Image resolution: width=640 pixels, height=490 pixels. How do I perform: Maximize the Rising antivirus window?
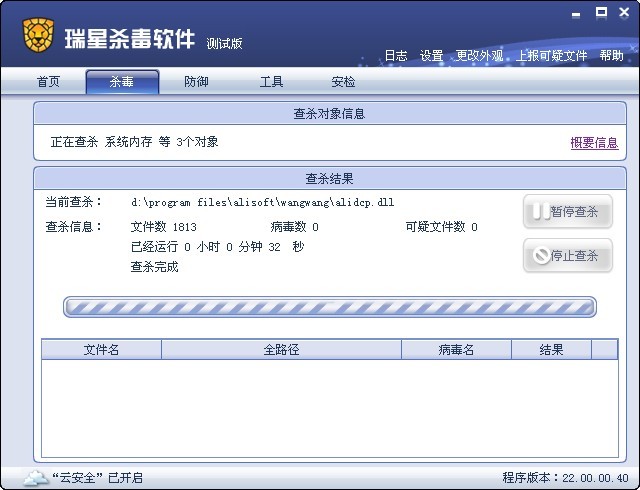point(601,13)
